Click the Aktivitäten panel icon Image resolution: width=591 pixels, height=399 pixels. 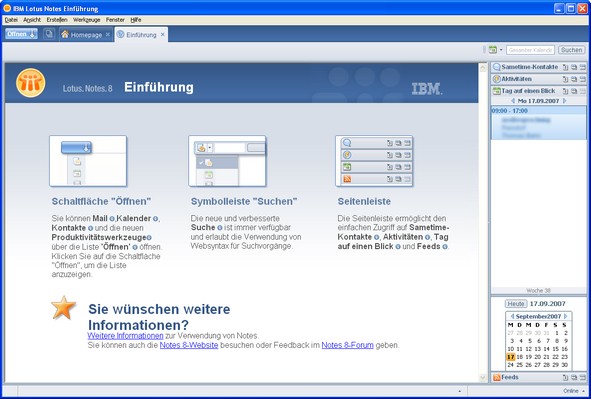pos(497,79)
